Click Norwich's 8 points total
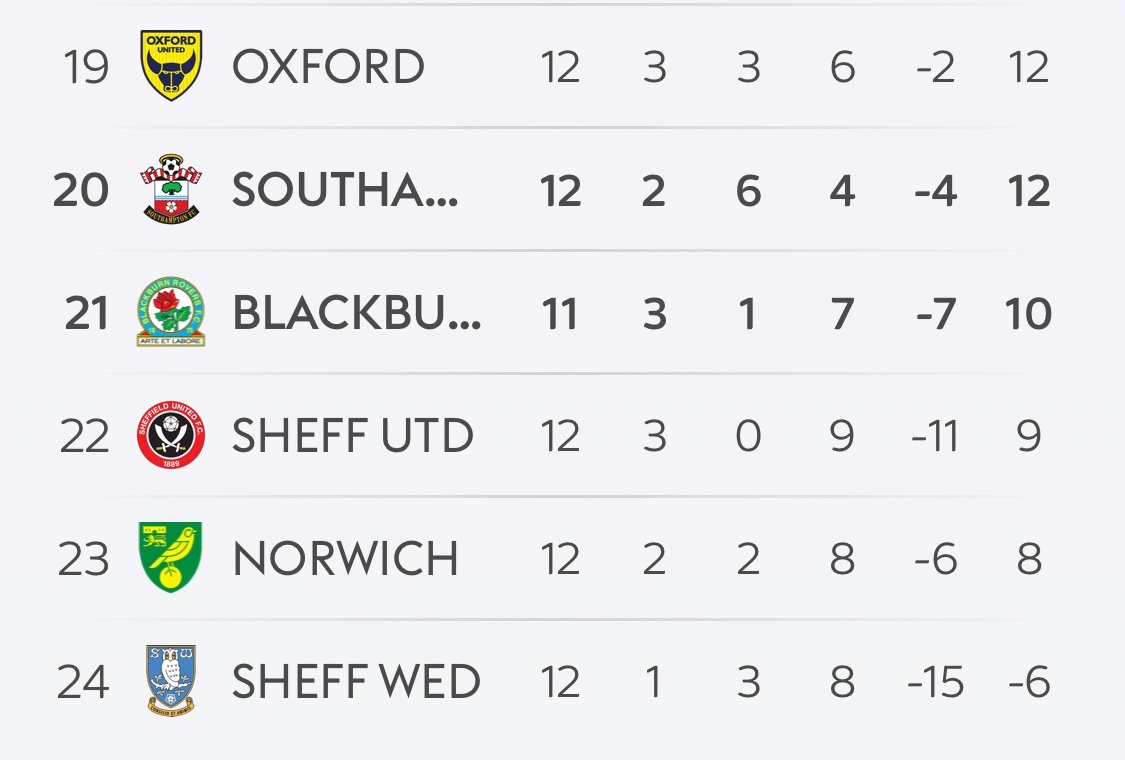1125x760 pixels. click(1029, 559)
